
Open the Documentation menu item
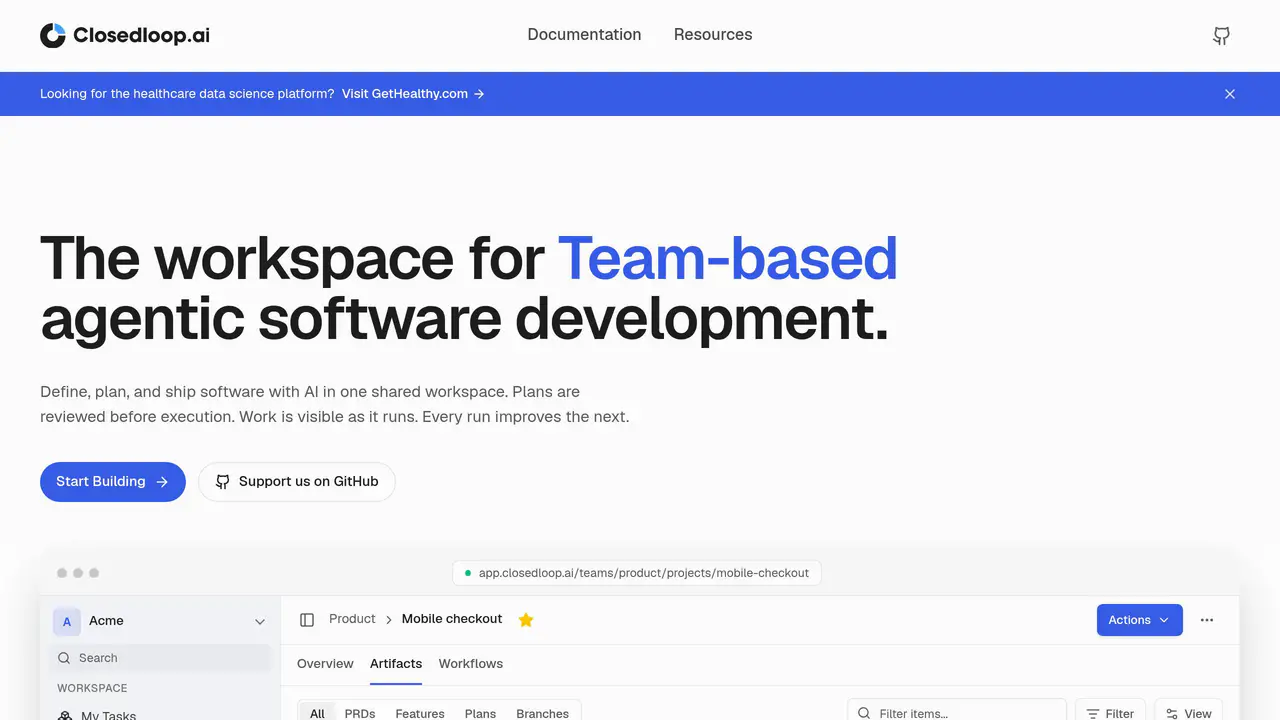[x=584, y=35]
